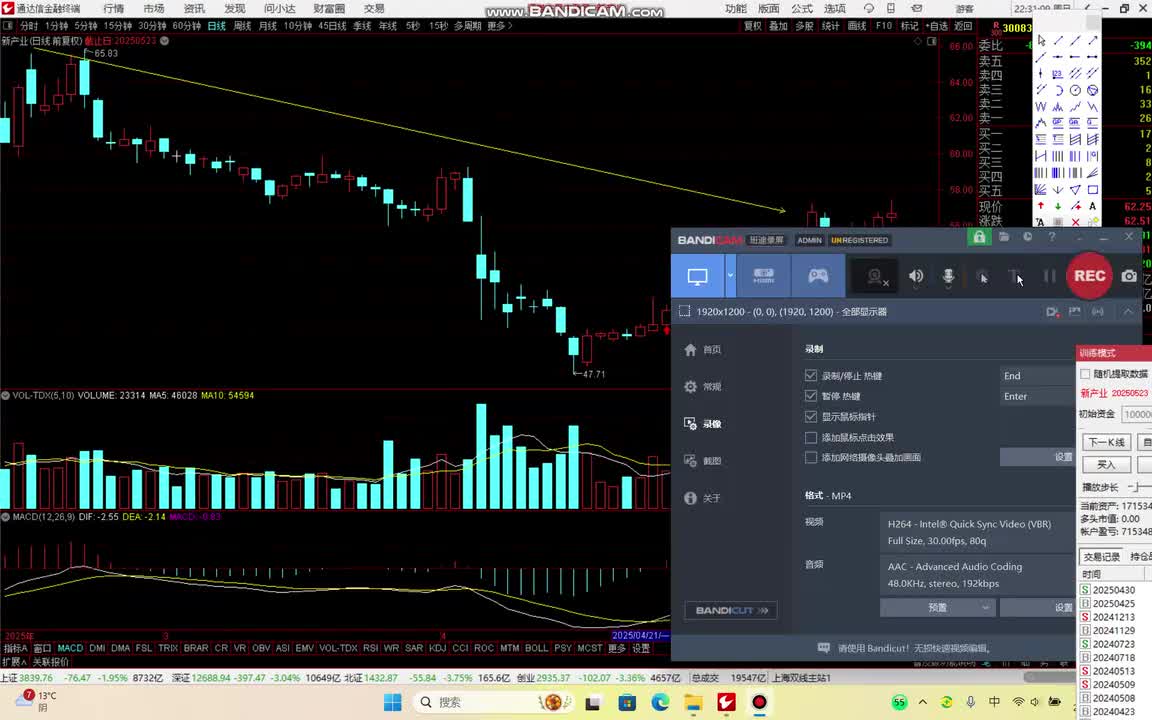1152x720 pixels.
Task: Open 行情 menu in top bar
Action: click(114, 9)
